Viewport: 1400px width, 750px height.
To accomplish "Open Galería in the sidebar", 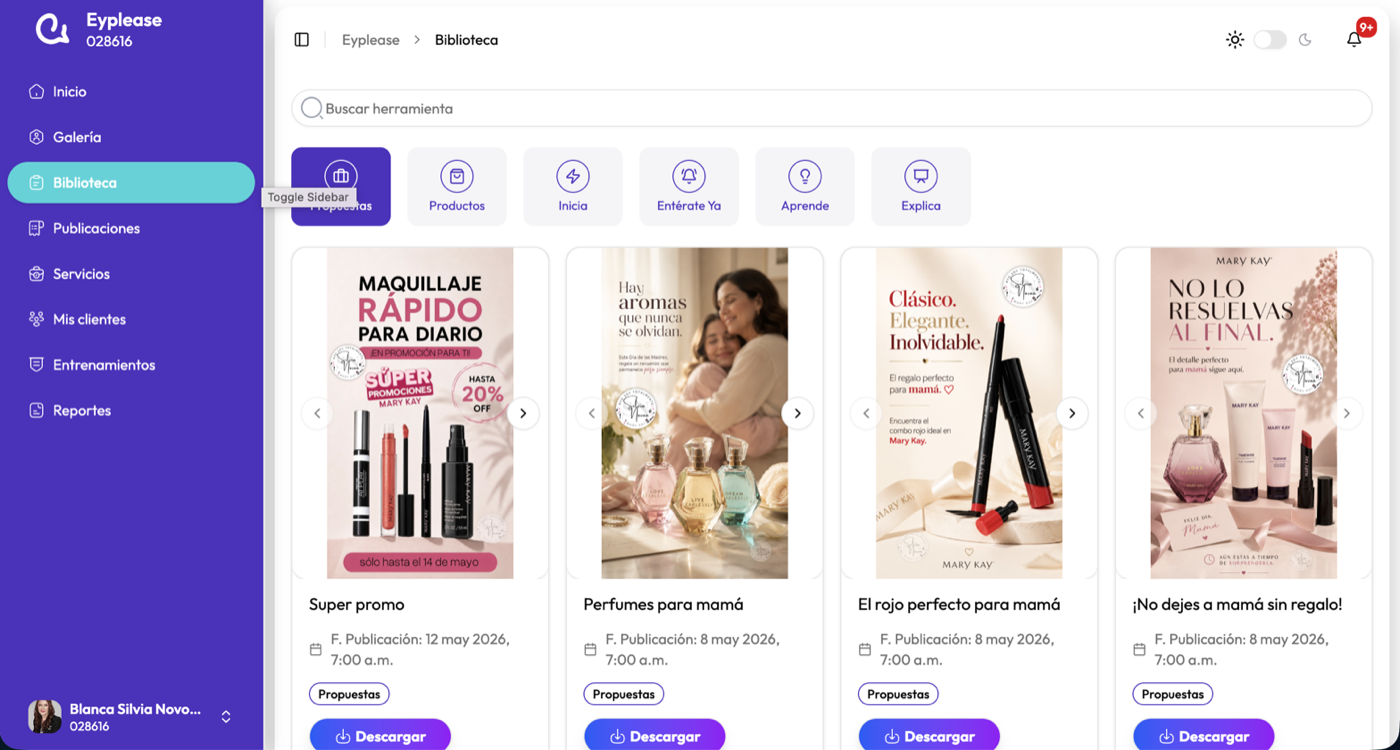I will click(131, 137).
